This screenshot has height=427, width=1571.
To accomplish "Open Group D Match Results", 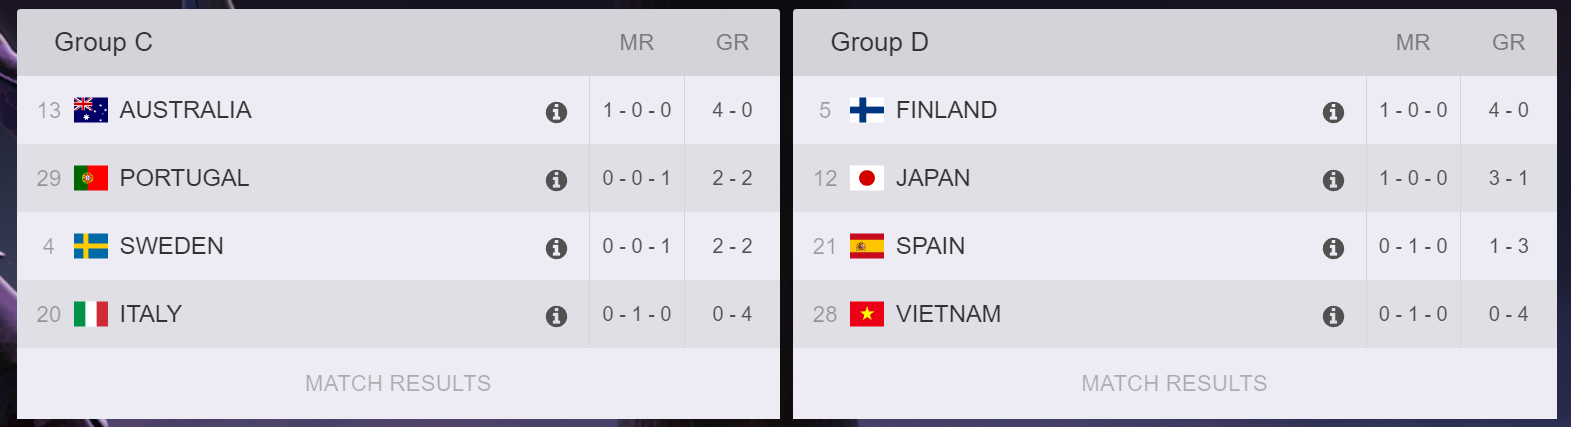I will pyautogui.click(x=1174, y=383).
